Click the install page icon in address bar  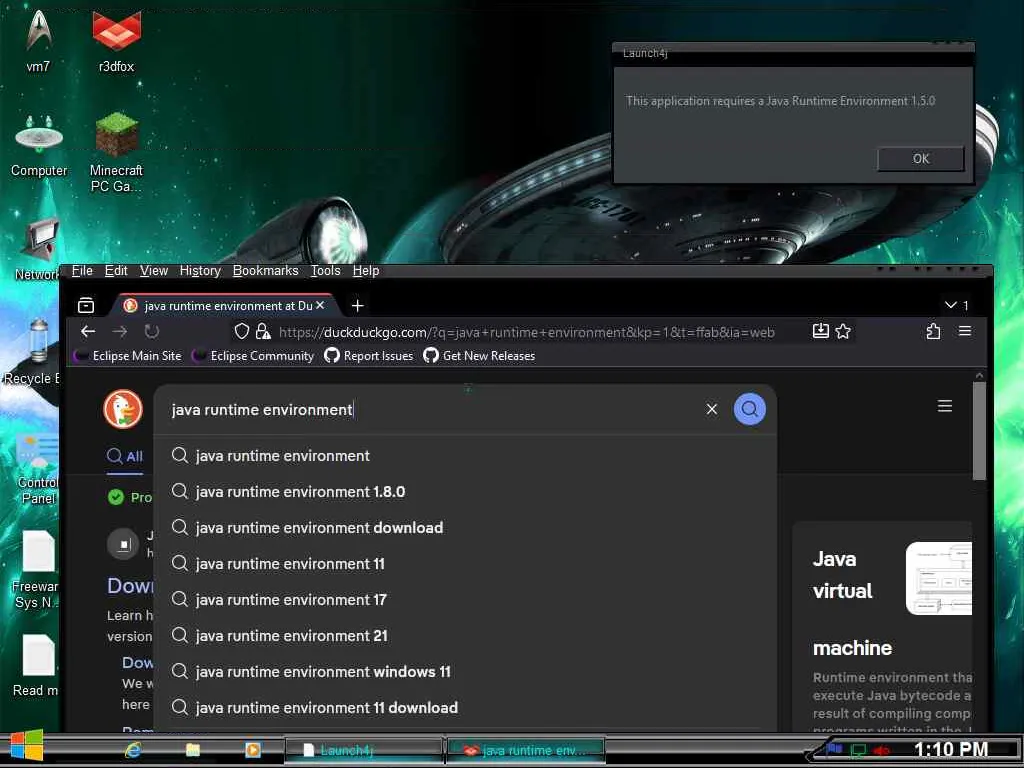(820, 331)
